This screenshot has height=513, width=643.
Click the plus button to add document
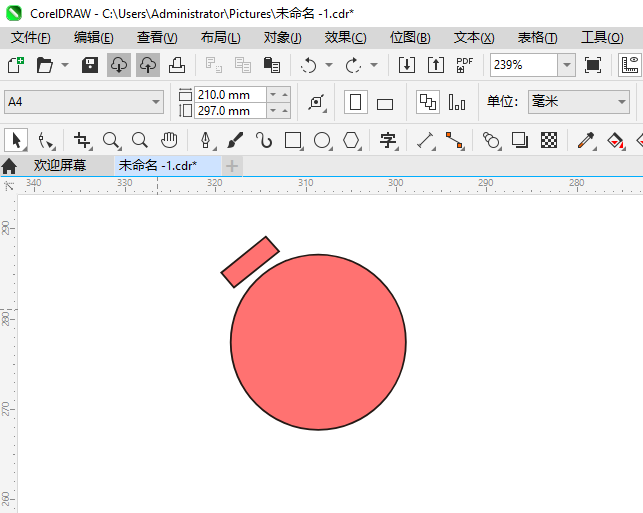click(232, 166)
